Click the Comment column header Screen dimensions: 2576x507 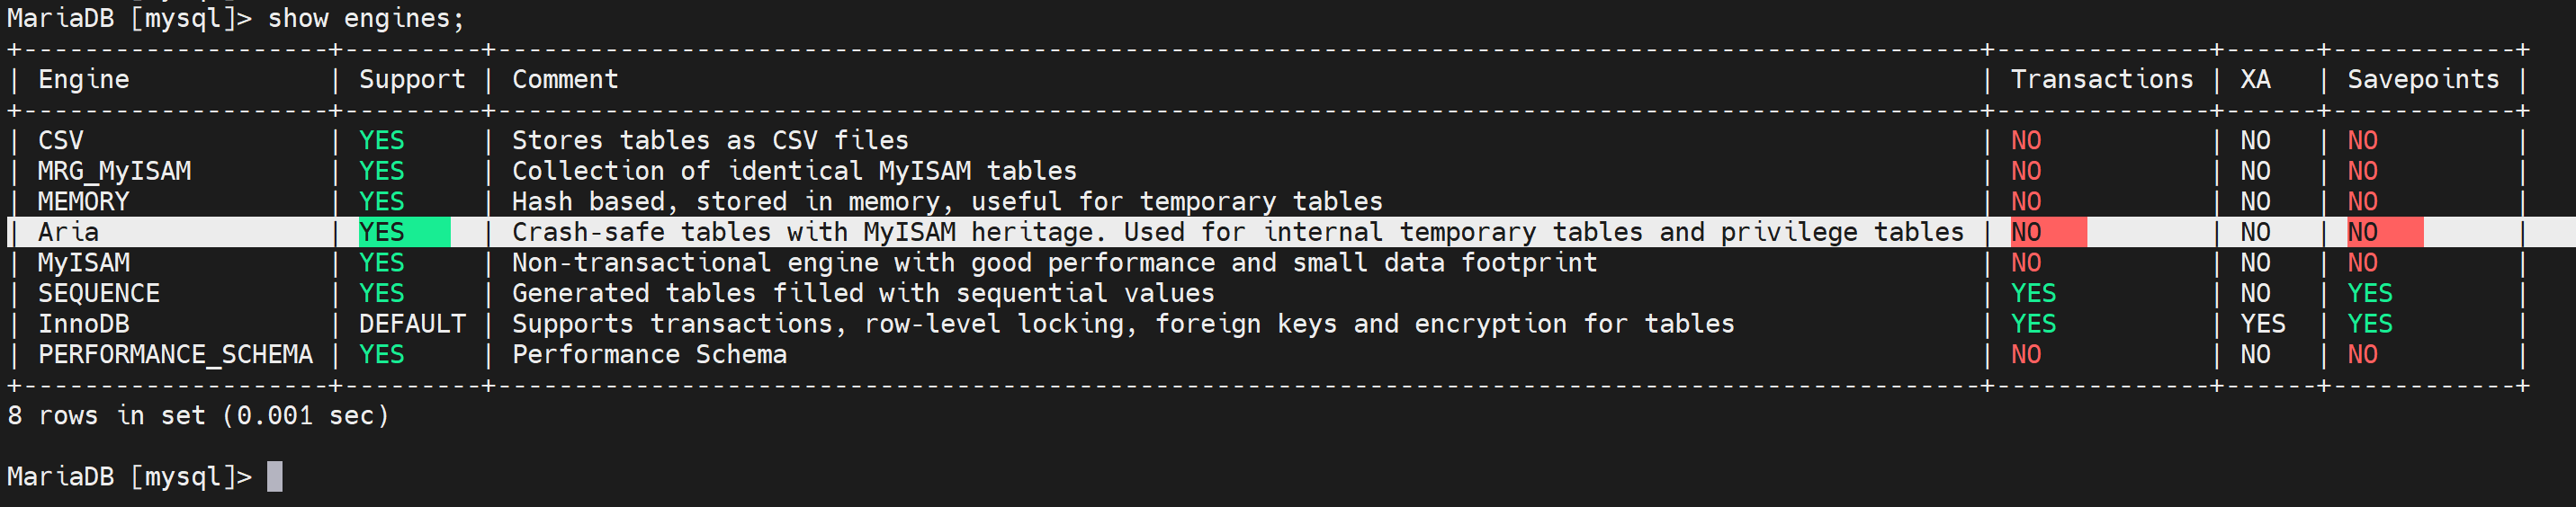(565, 79)
